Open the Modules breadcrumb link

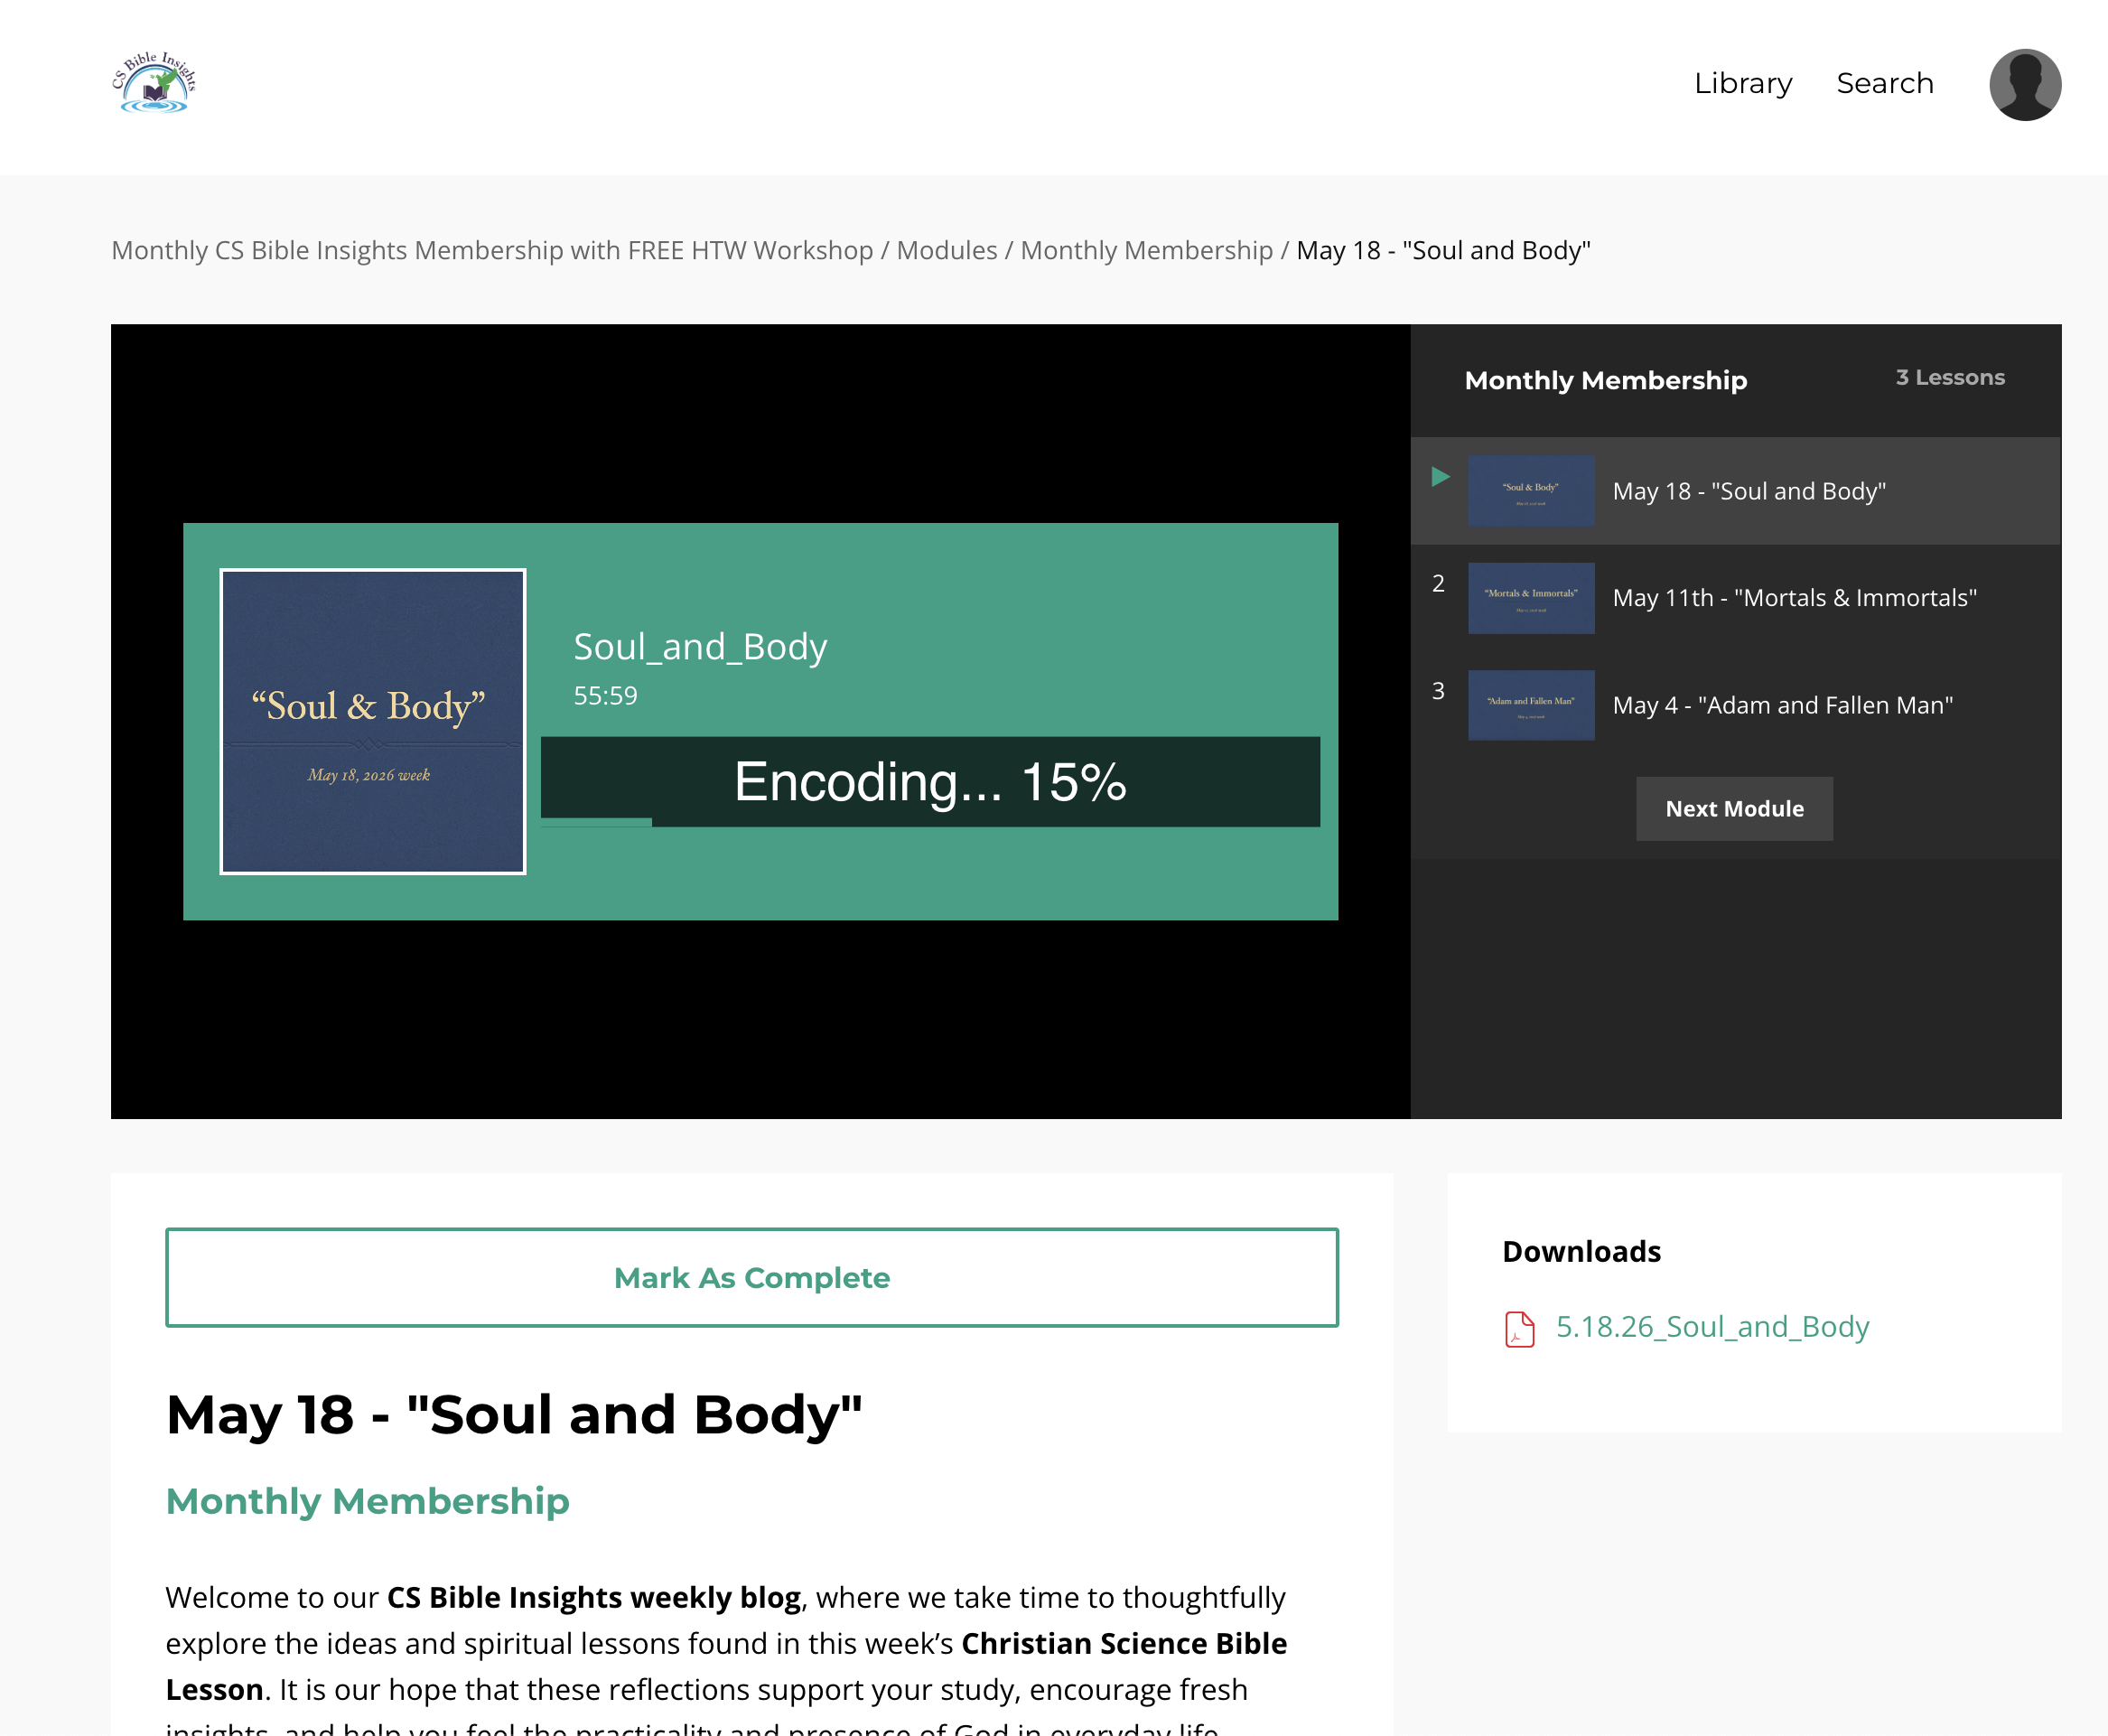pyautogui.click(x=947, y=250)
